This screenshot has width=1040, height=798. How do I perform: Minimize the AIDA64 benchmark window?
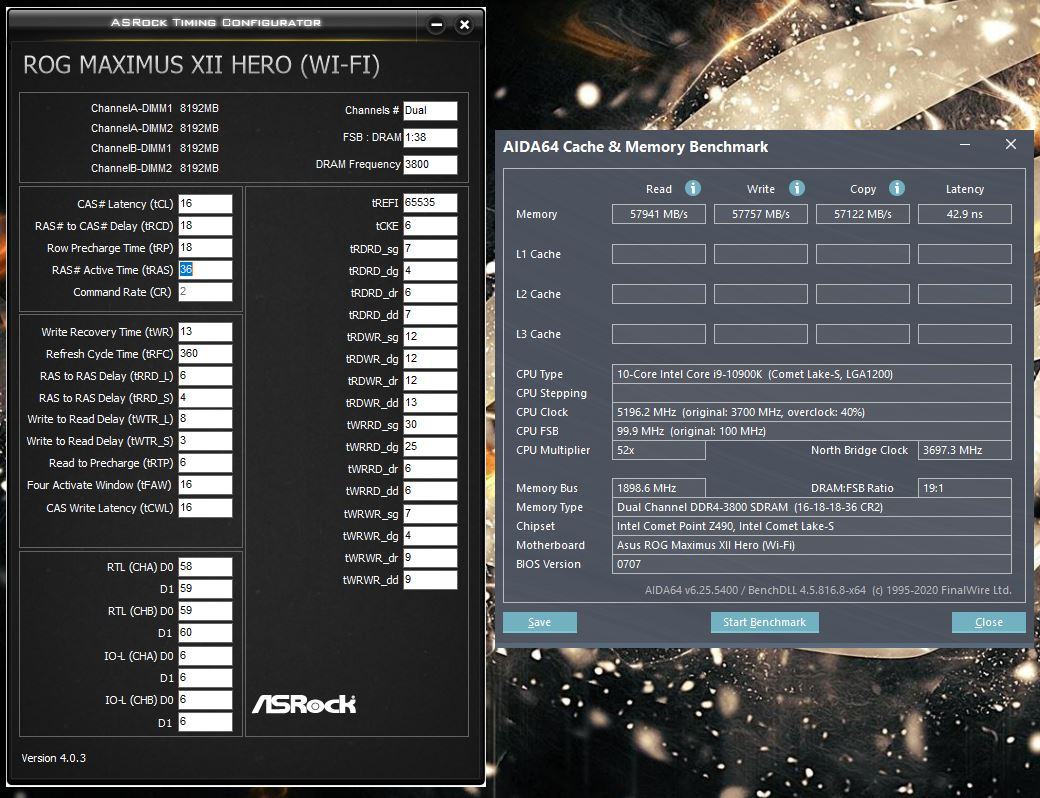pos(965,145)
